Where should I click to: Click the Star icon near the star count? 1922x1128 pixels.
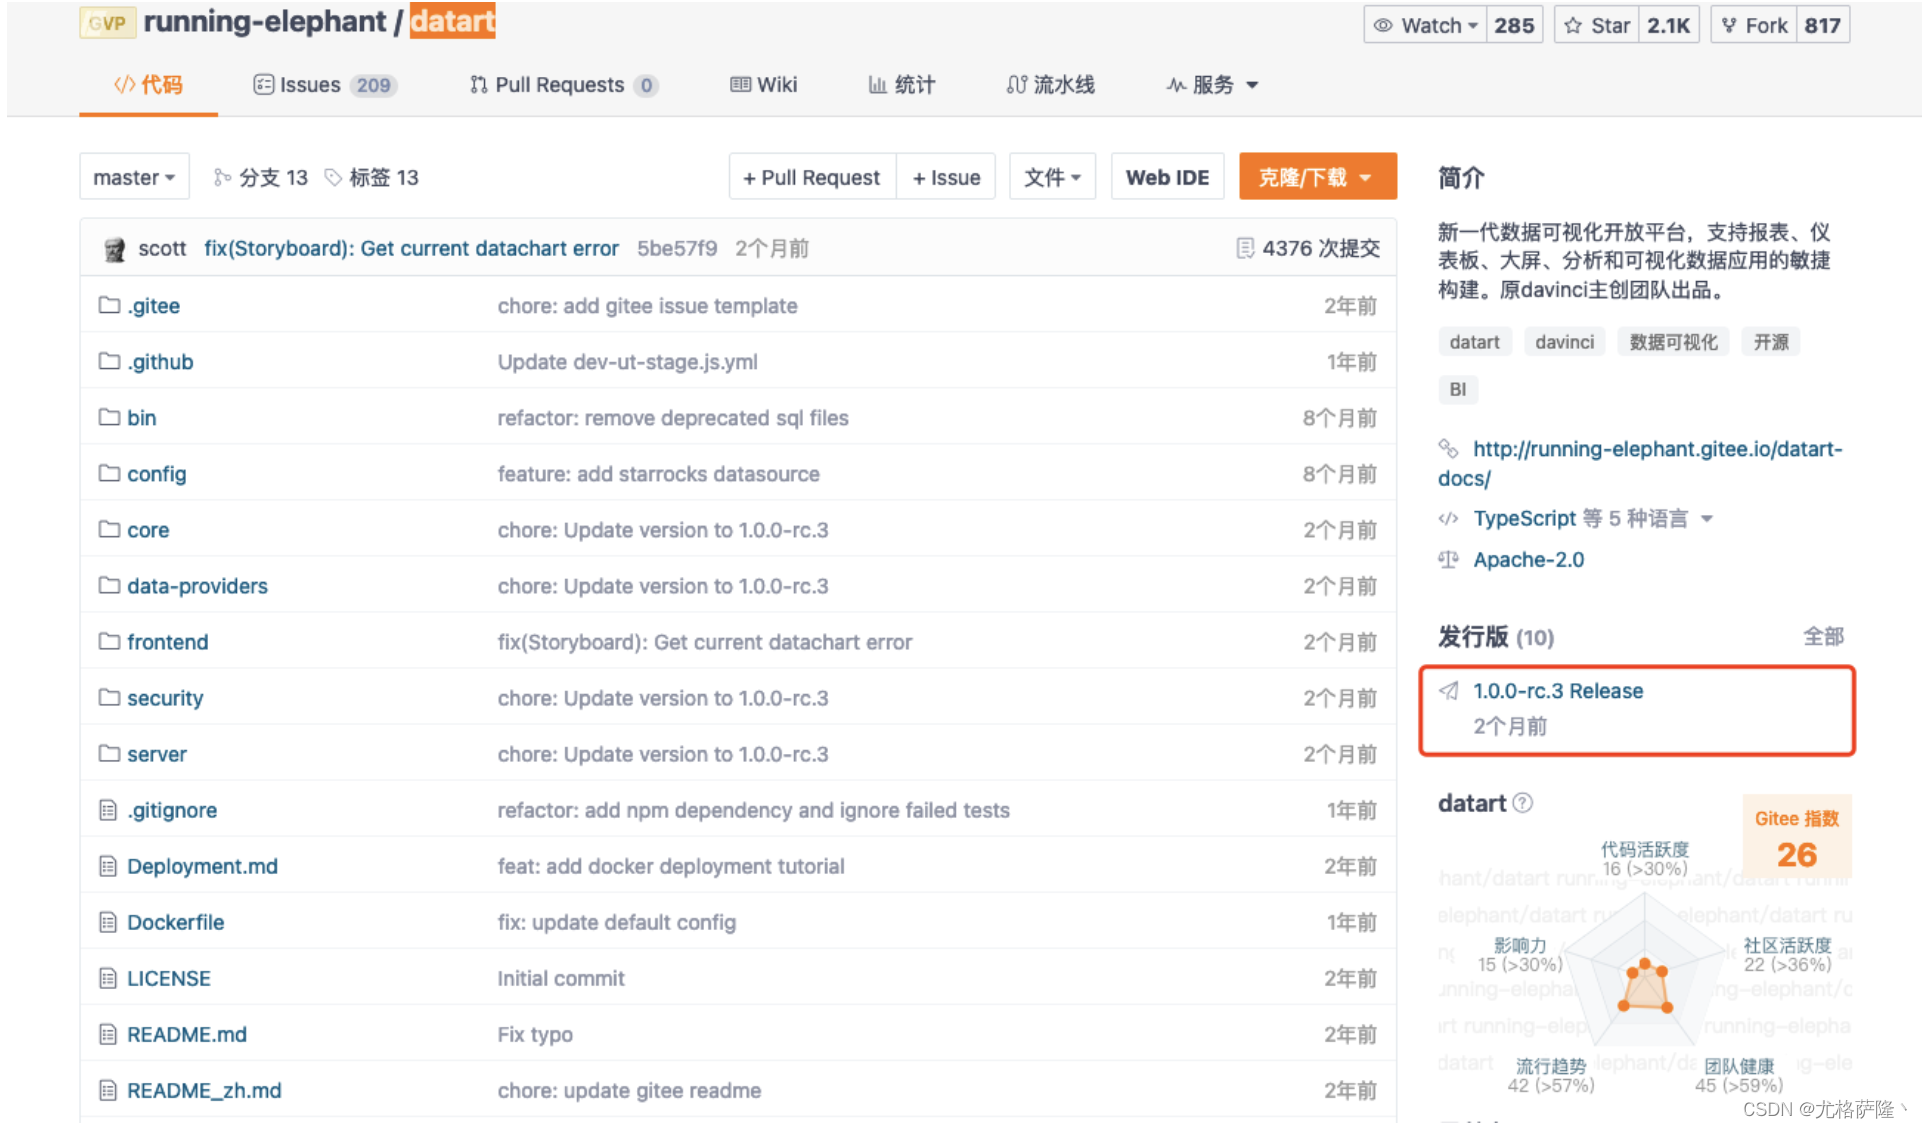1572,24
